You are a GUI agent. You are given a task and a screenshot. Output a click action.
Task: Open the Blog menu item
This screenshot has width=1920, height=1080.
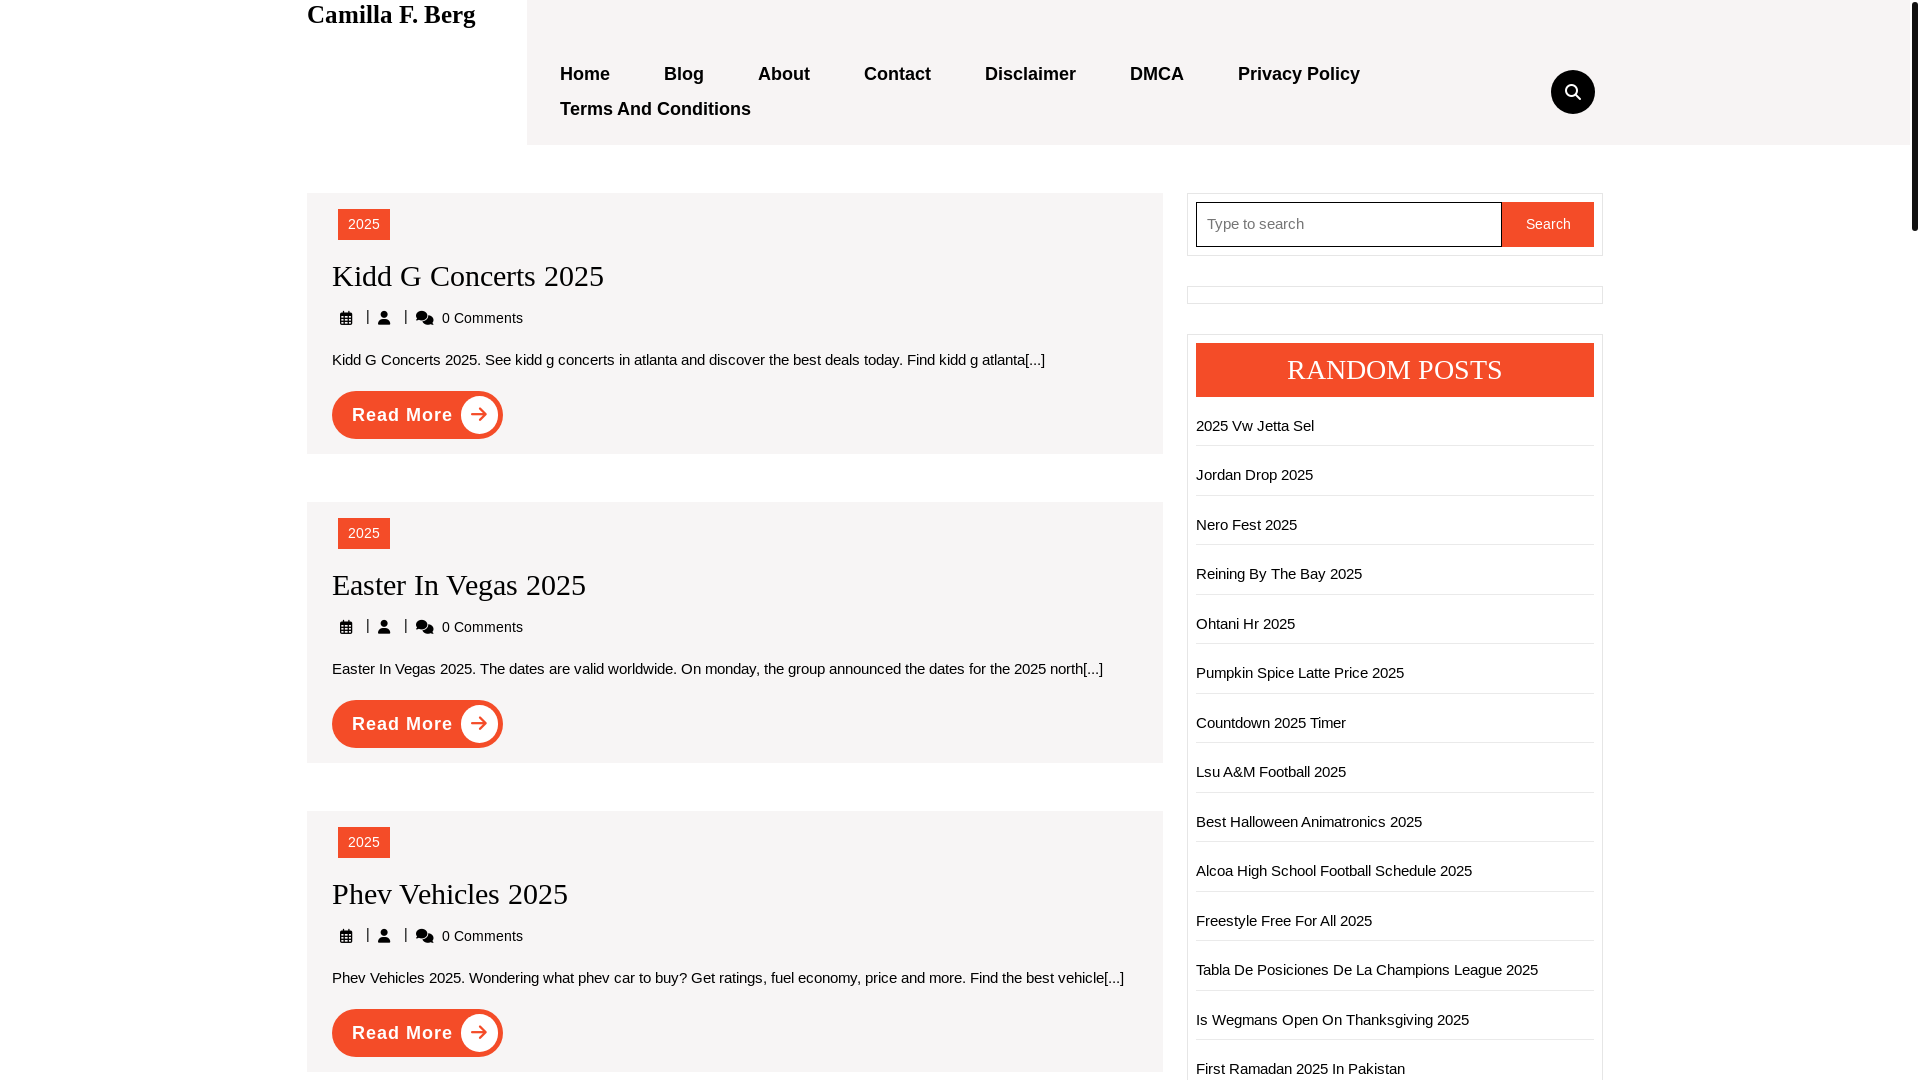pyautogui.click(x=684, y=74)
